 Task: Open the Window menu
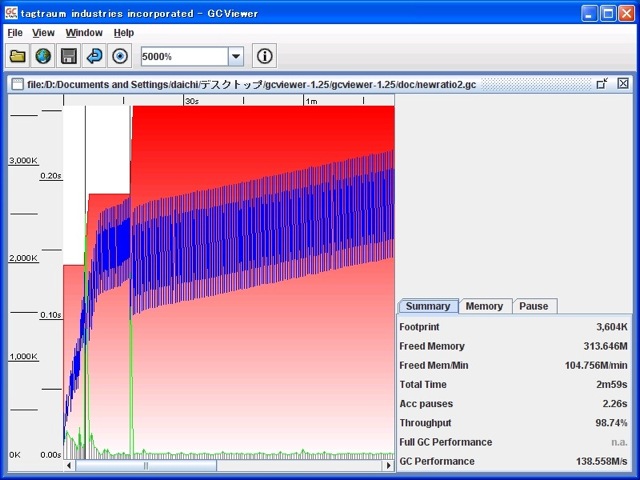pos(84,33)
